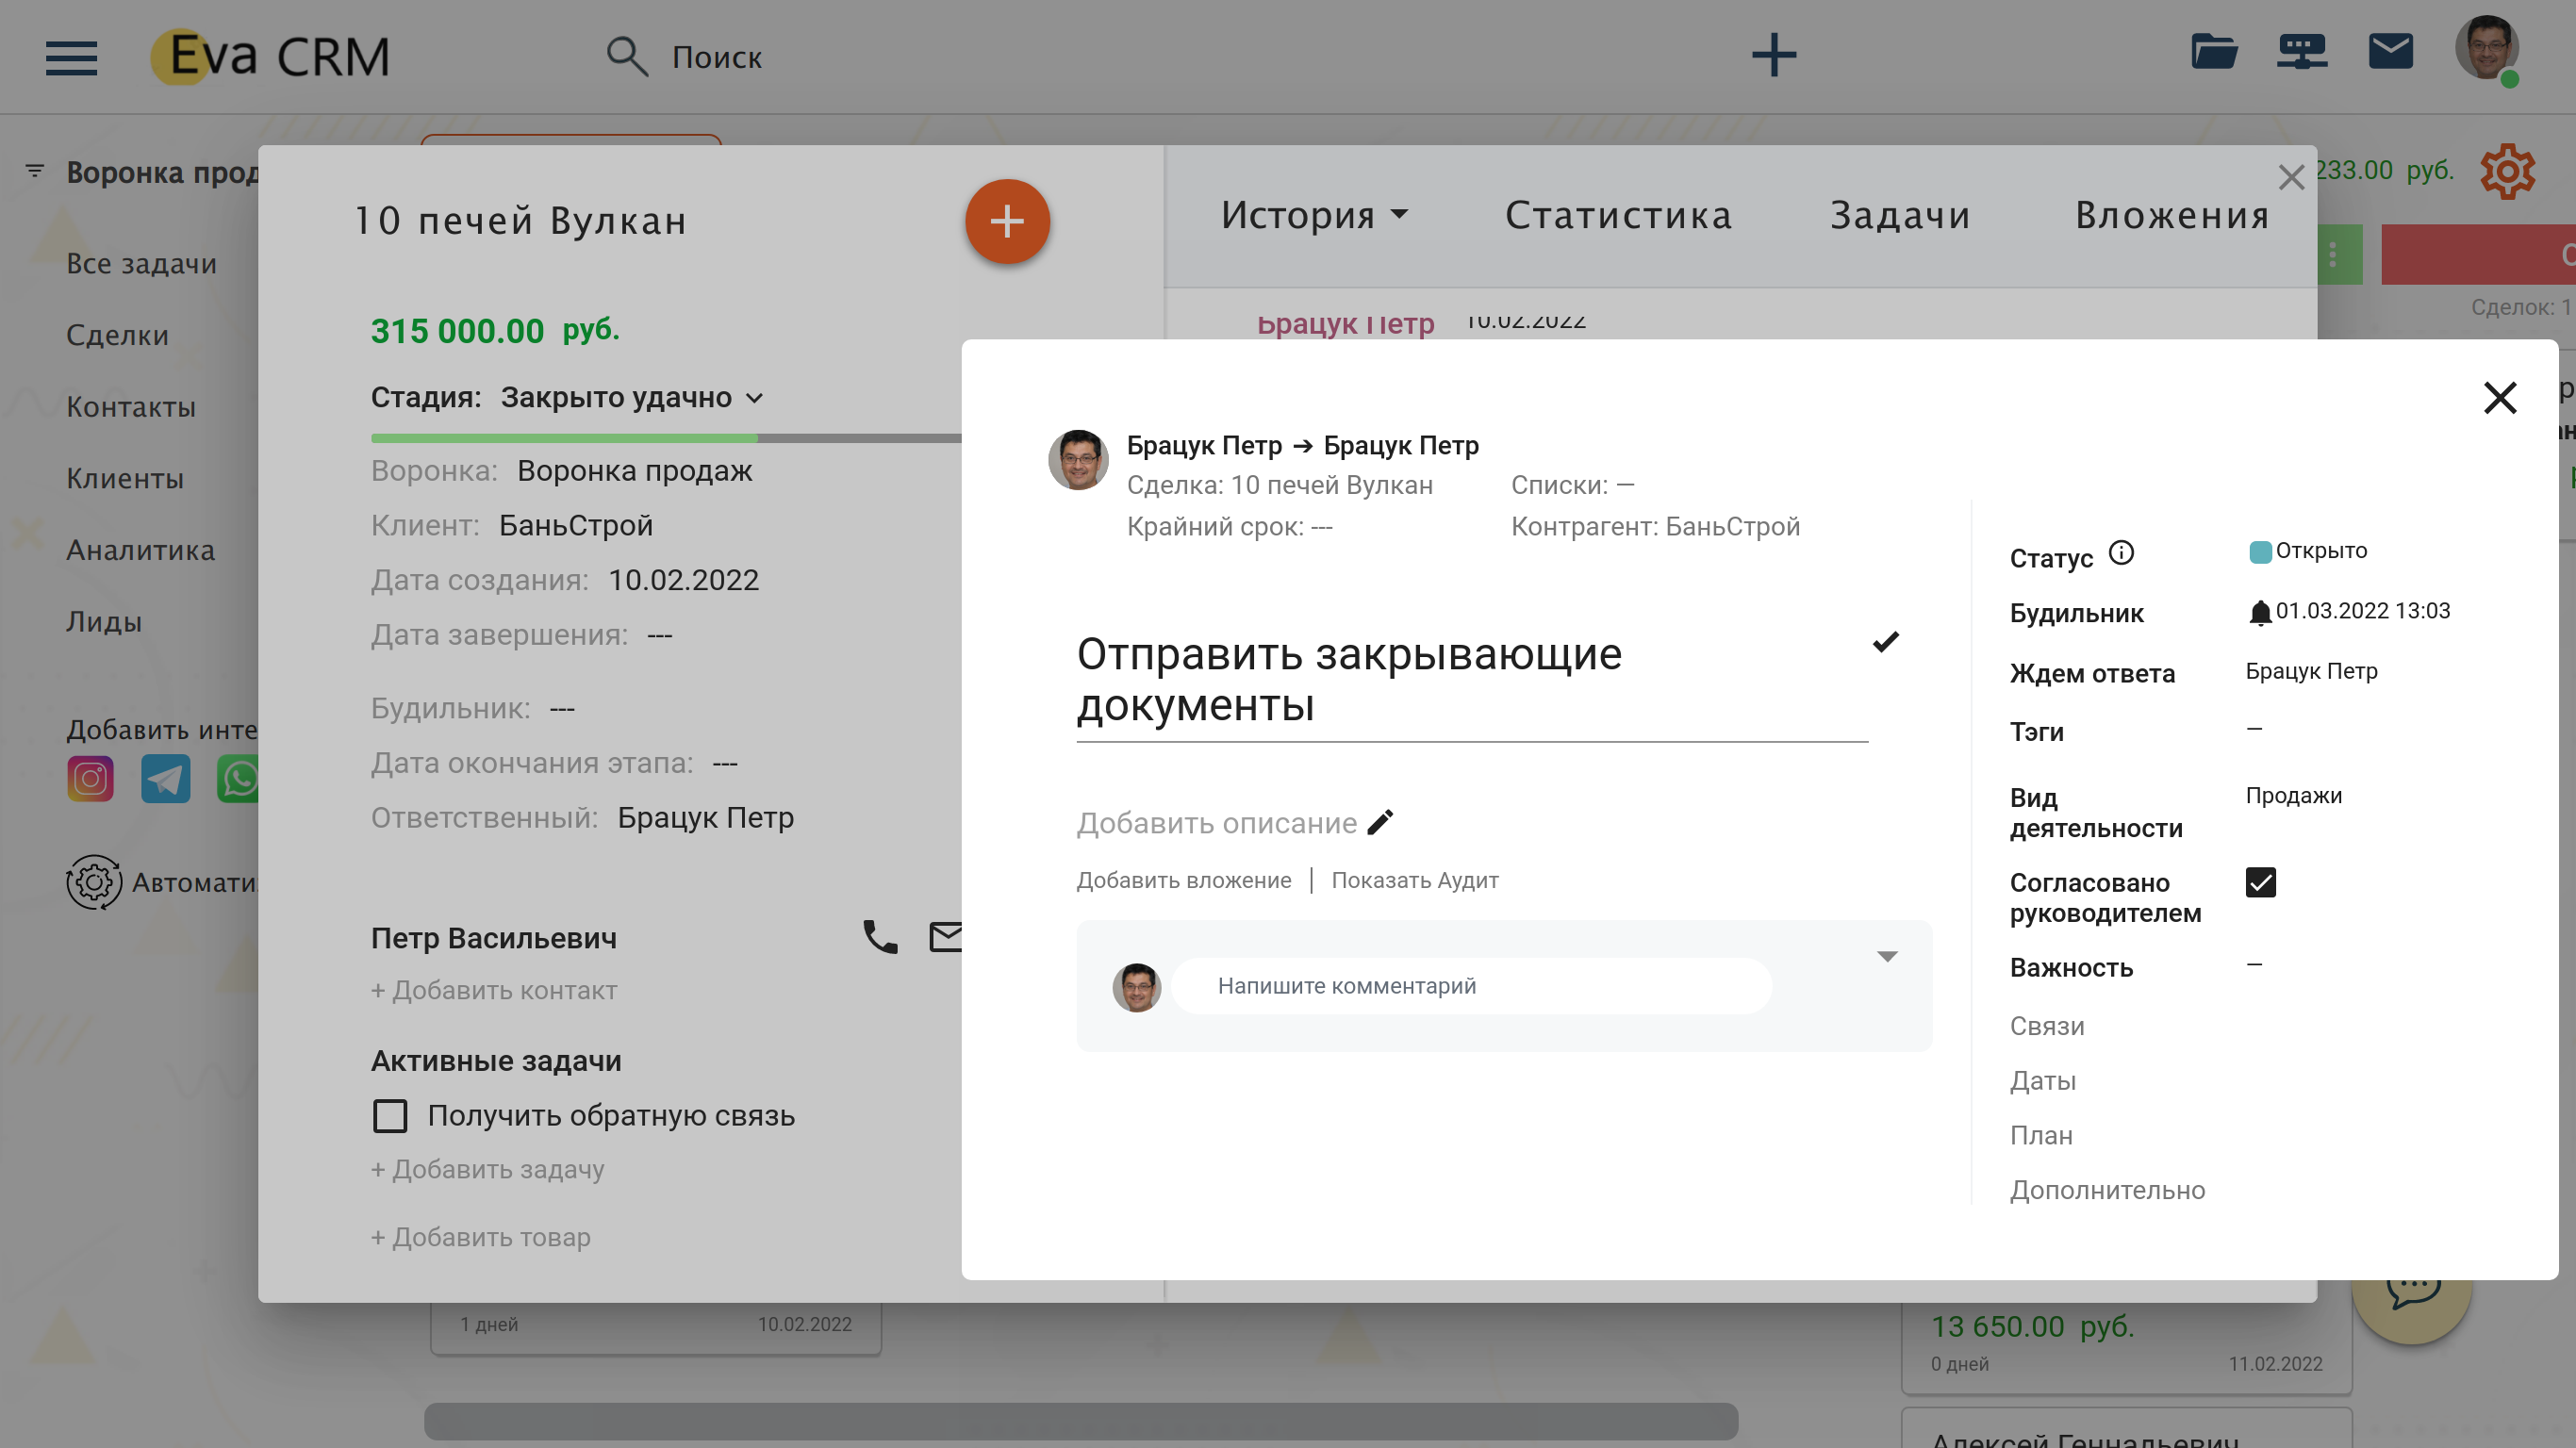This screenshot has width=2576, height=1448.
Task: Switch to the Статистика tab
Action: pos(1618,215)
